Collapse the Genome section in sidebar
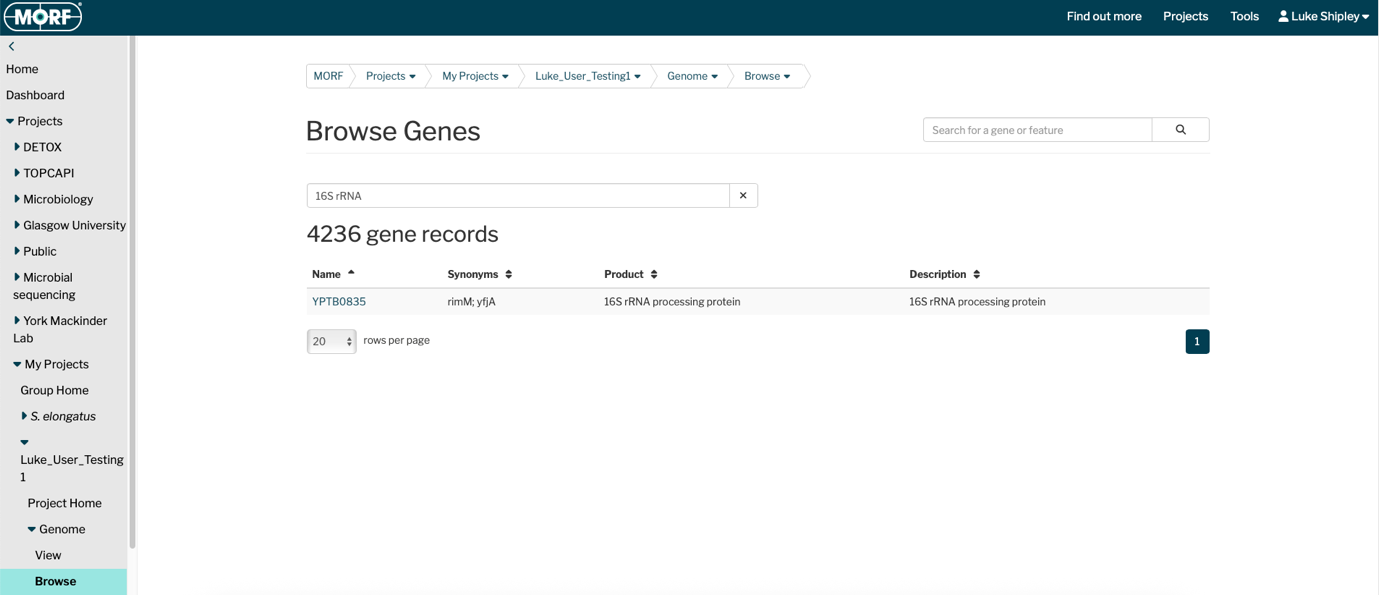Image resolution: width=1379 pixels, height=595 pixels. (x=32, y=529)
